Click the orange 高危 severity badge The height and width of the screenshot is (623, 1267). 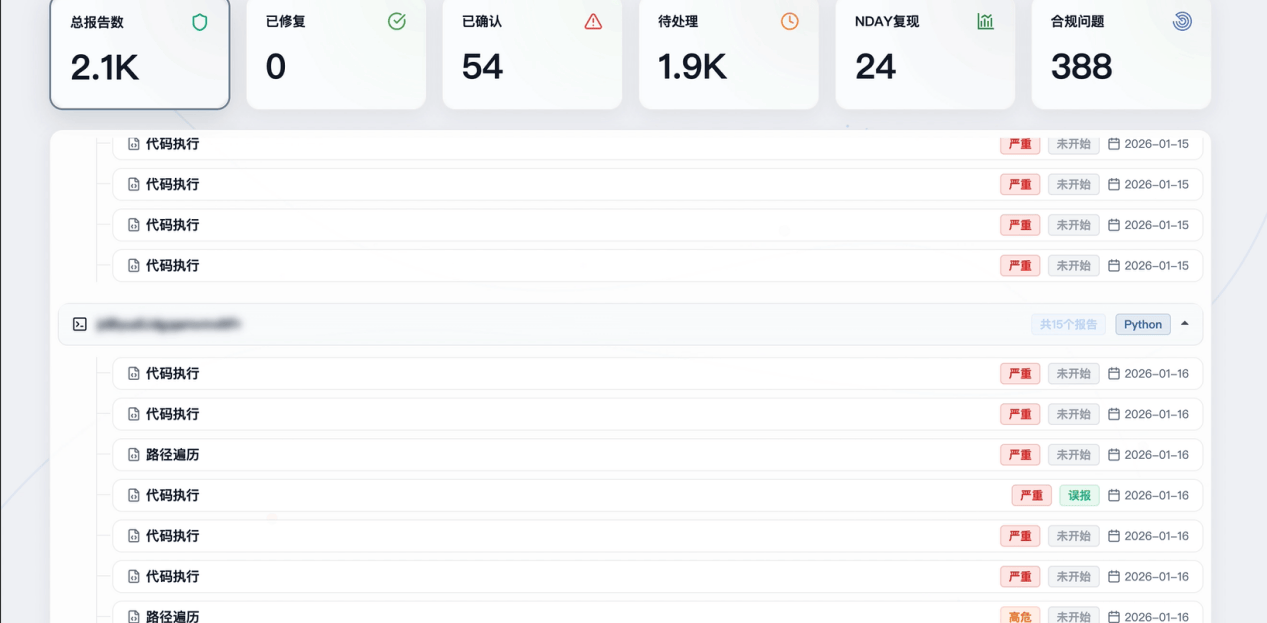click(1020, 617)
